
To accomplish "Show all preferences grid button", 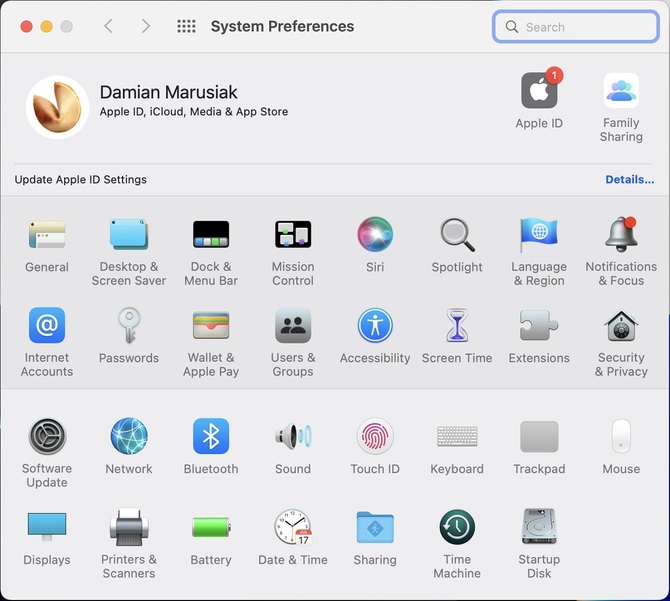I will pos(186,26).
